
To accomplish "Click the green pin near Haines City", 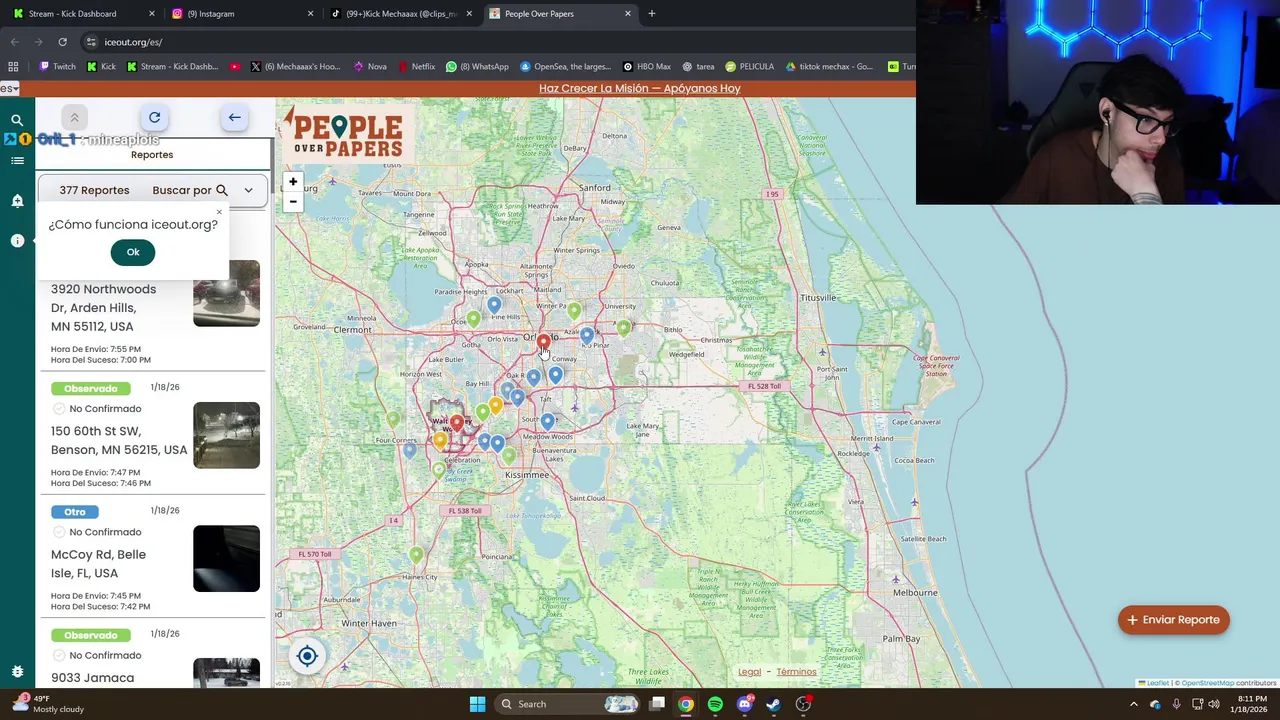I will coord(416,554).
